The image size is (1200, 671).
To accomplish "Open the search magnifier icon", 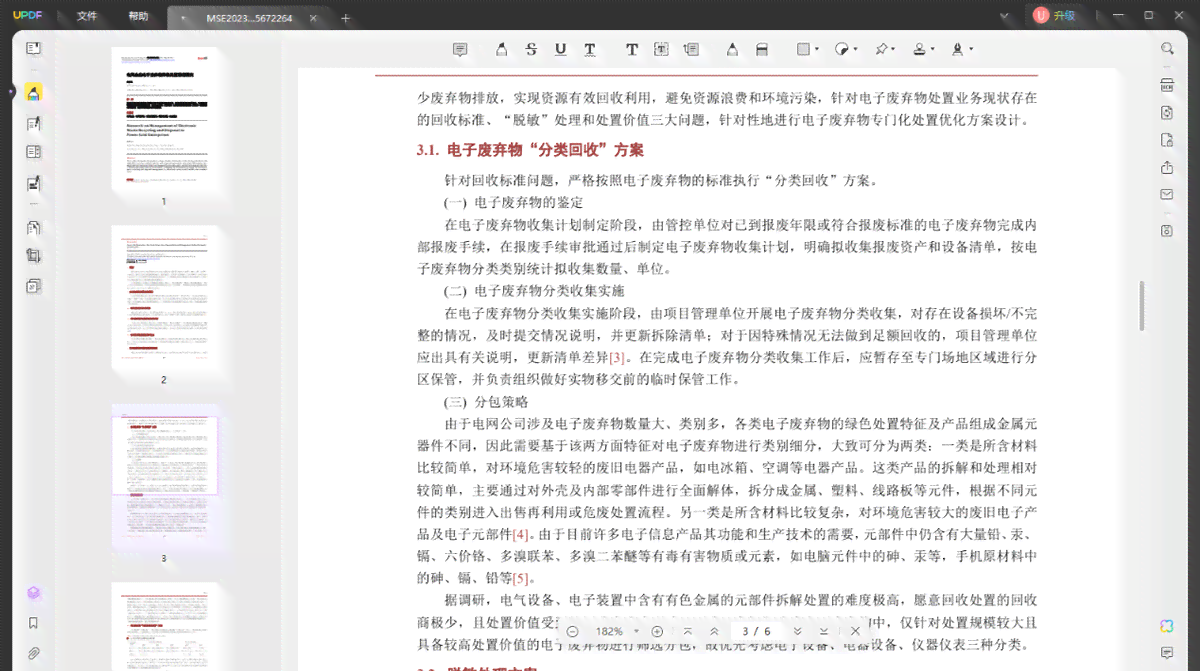I will (1167, 48).
